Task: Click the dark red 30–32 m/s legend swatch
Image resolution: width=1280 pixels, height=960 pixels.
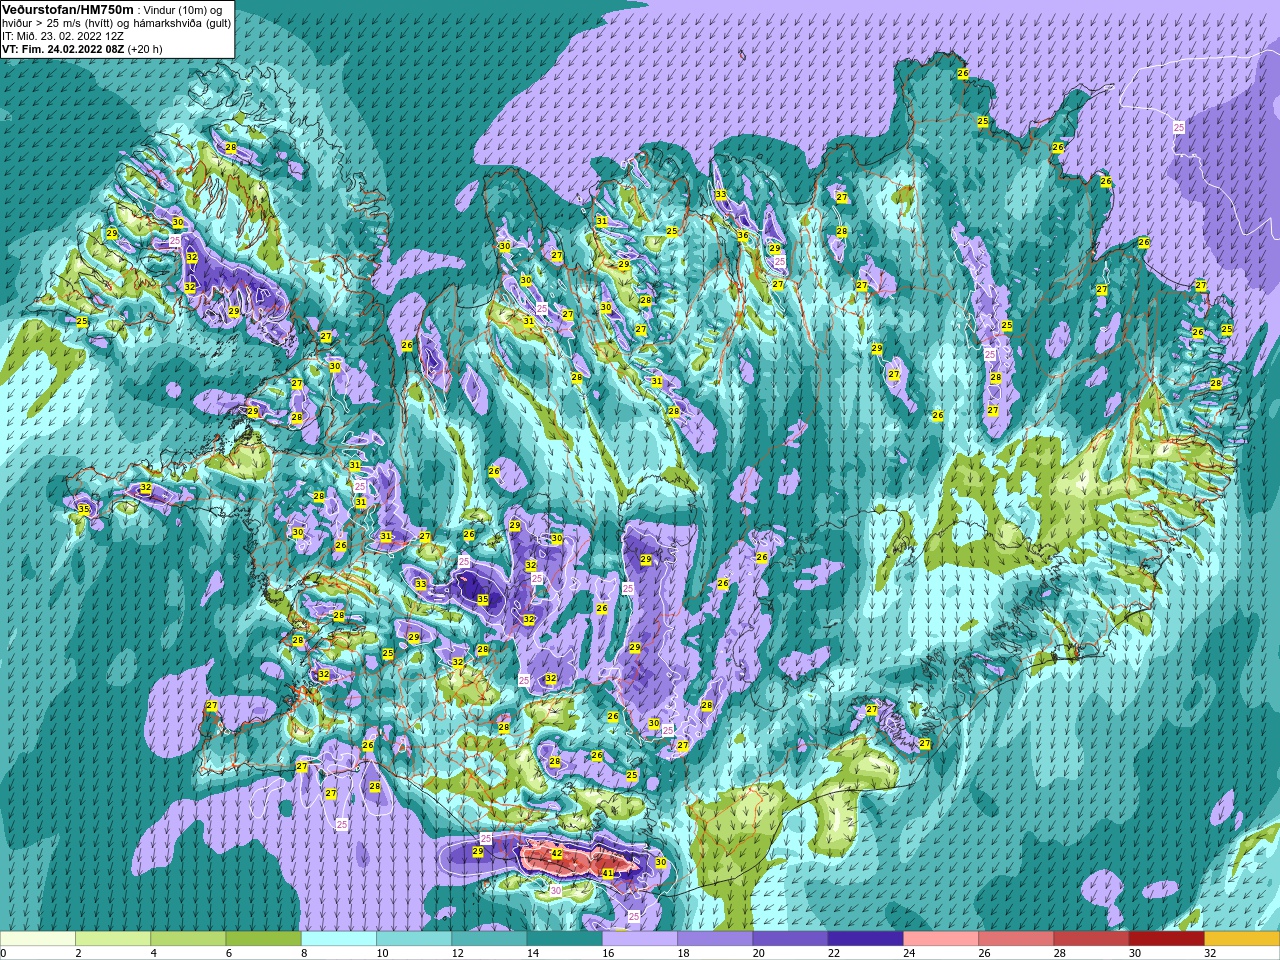Action: pyautogui.click(x=1166, y=939)
